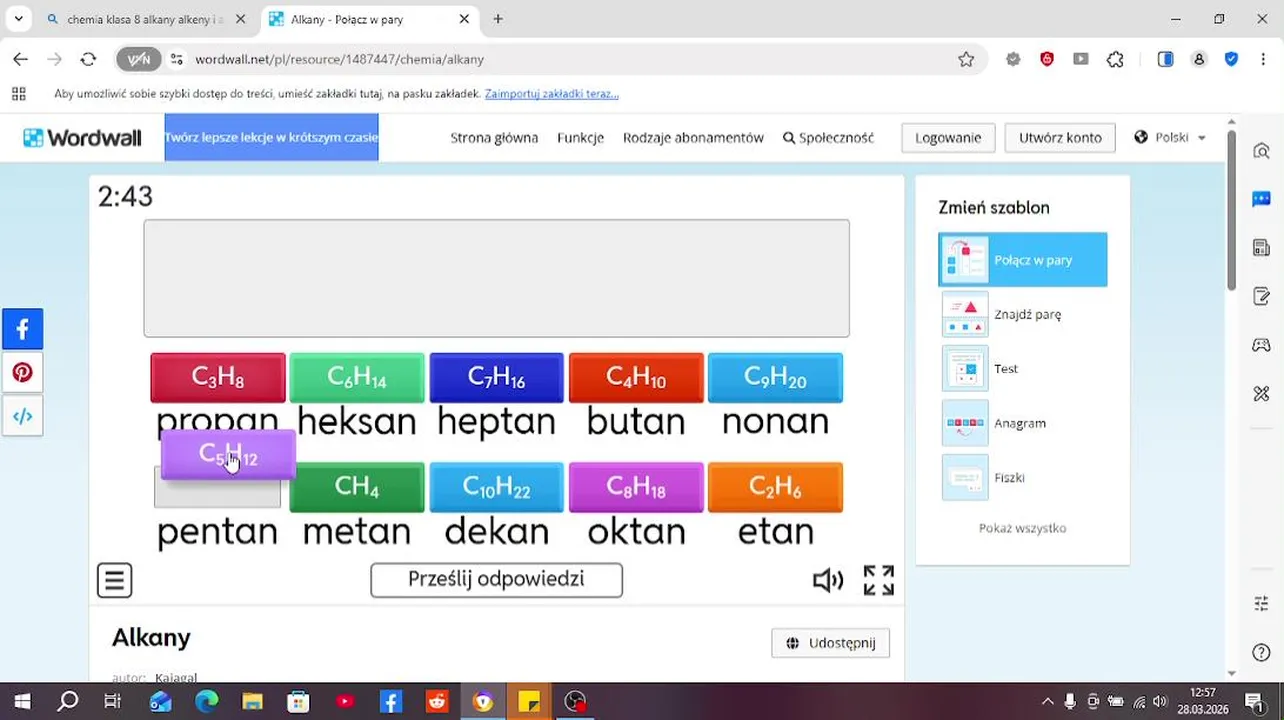Click Pokaż wszystko templates link
Image resolution: width=1284 pixels, height=720 pixels.
click(1022, 528)
